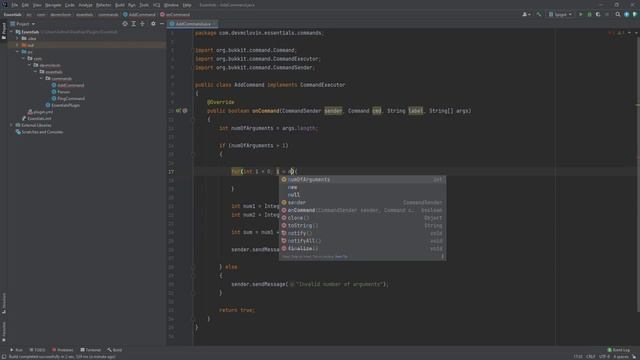Choose numOfArguments from completion popup
Viewport: 640px width, 360px height.
coord(362,179)
